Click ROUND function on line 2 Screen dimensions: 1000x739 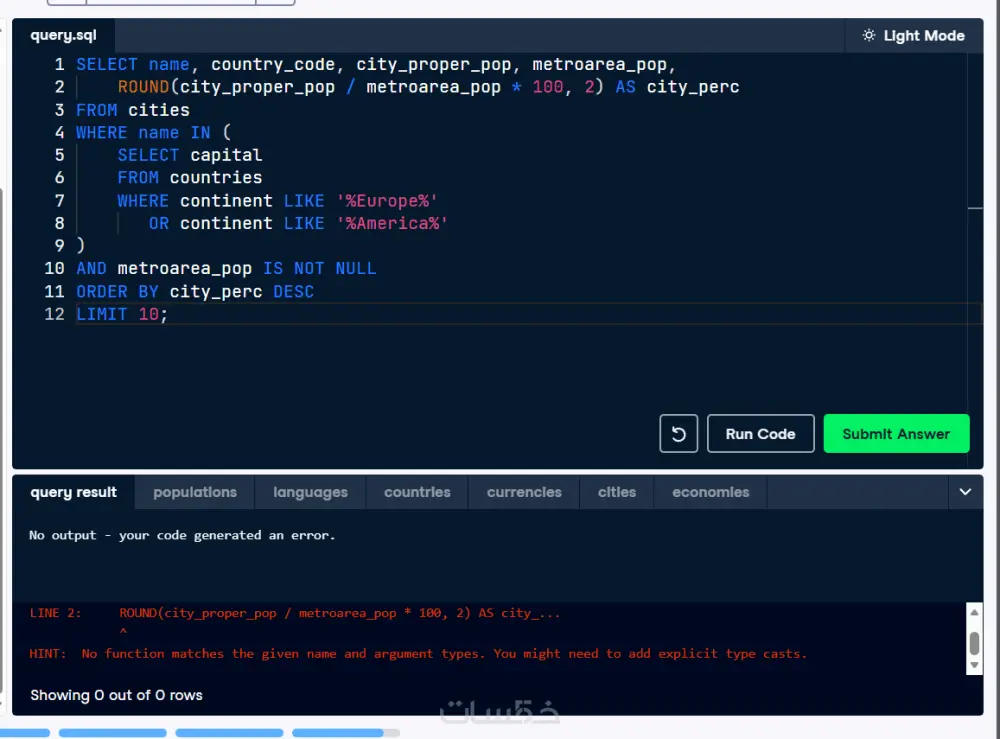click(143, 87)
